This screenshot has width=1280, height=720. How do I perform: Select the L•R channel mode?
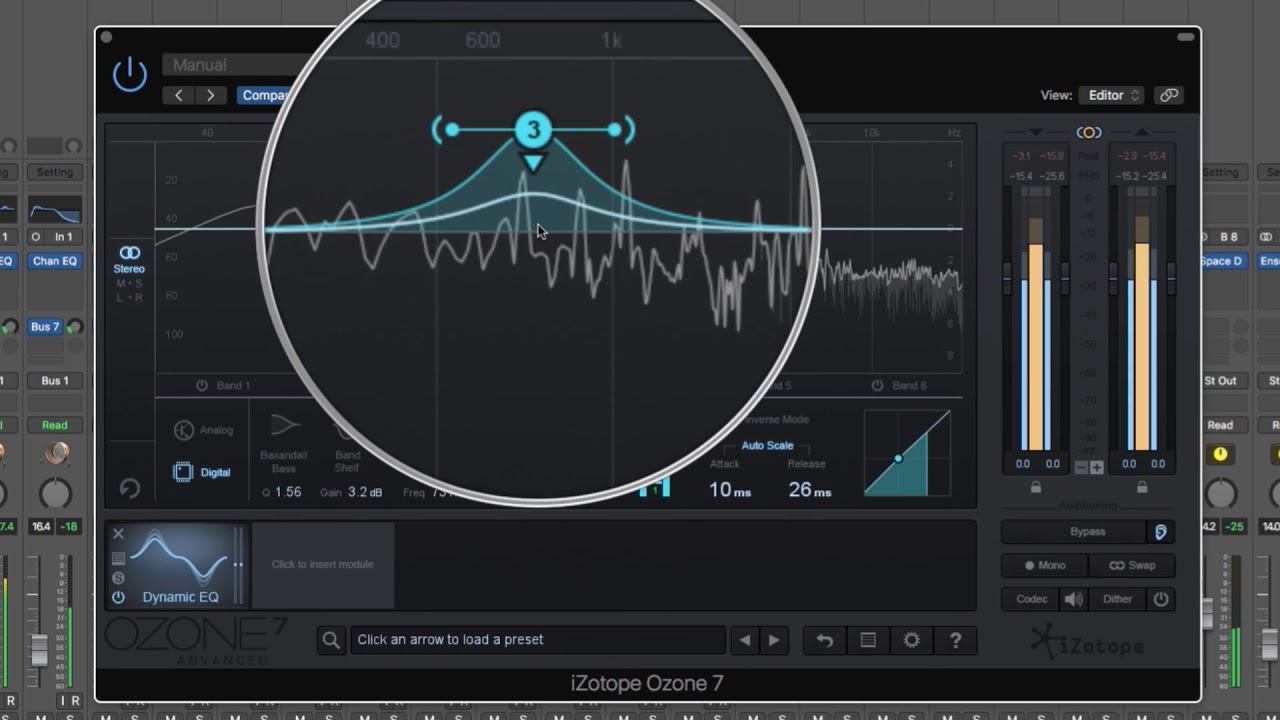[x=129, y=297]
